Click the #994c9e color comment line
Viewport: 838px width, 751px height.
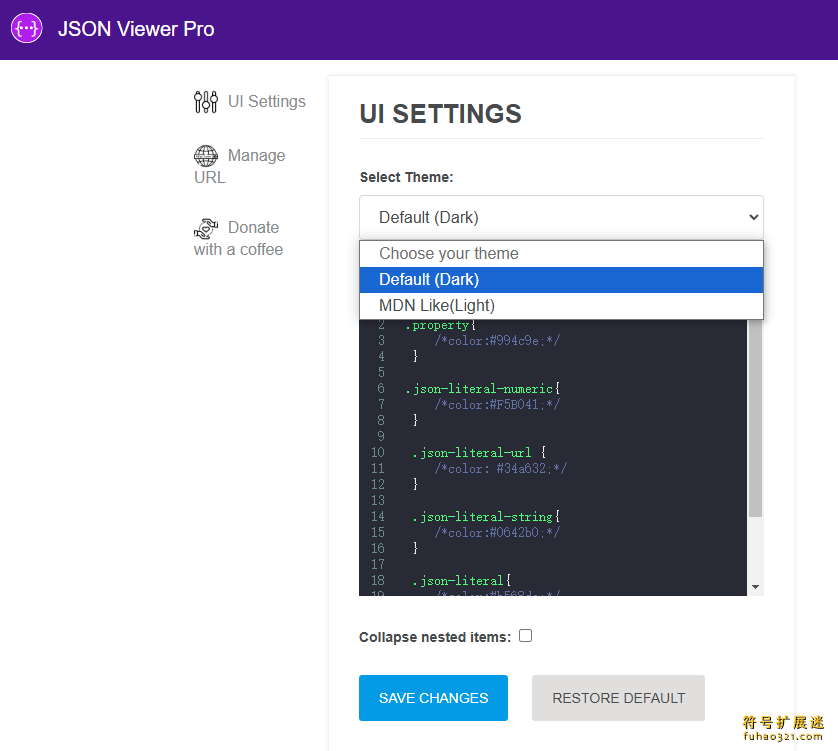(x=497, y=340)
